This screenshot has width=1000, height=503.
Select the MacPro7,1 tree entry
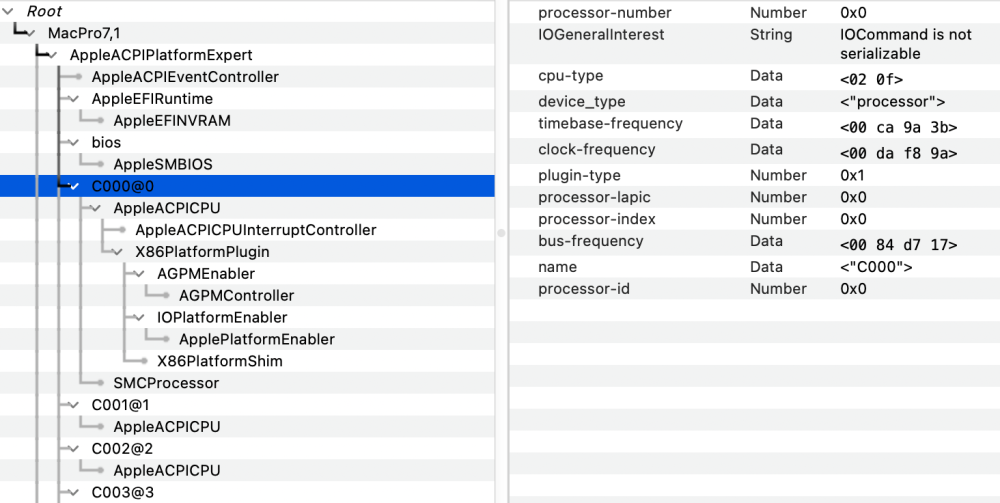(x=84, y=33)
